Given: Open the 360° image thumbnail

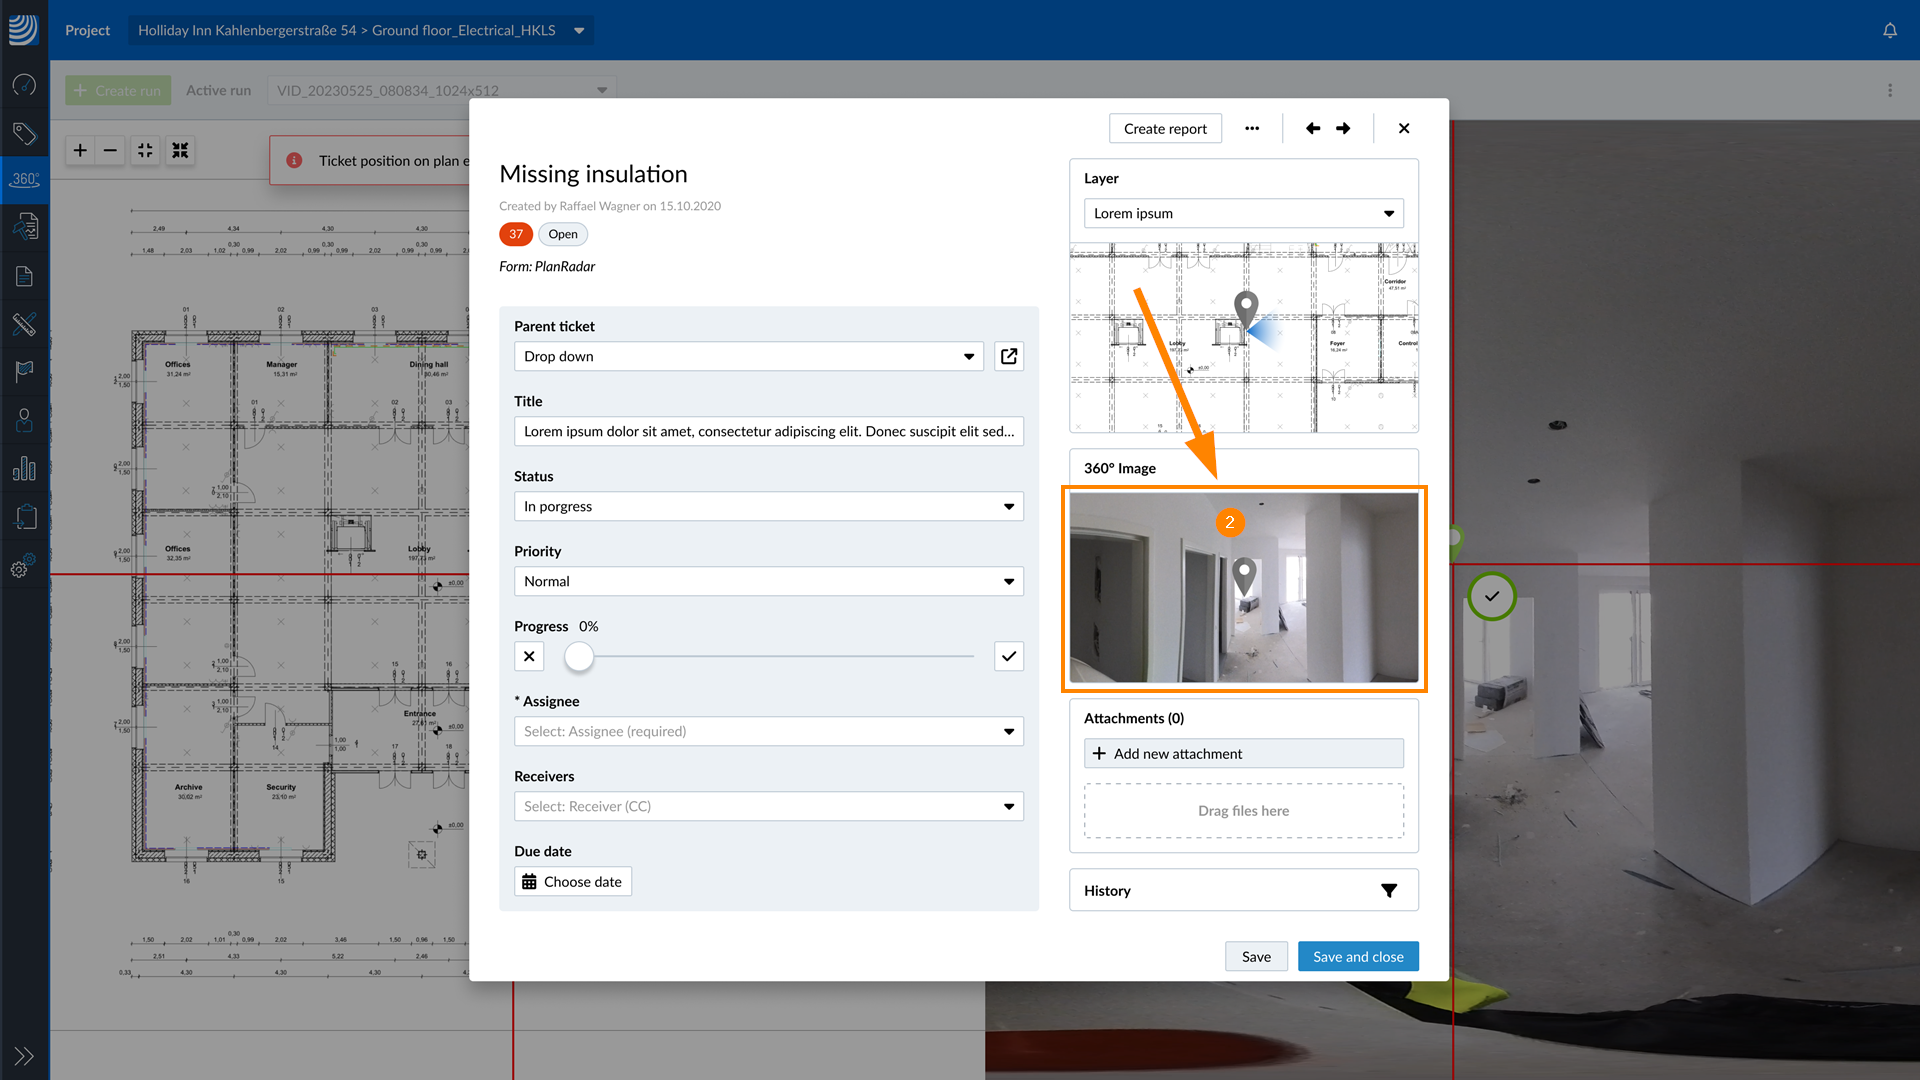Looking at the screenshot, I should pyautogui.click(x=1243, y=587).
